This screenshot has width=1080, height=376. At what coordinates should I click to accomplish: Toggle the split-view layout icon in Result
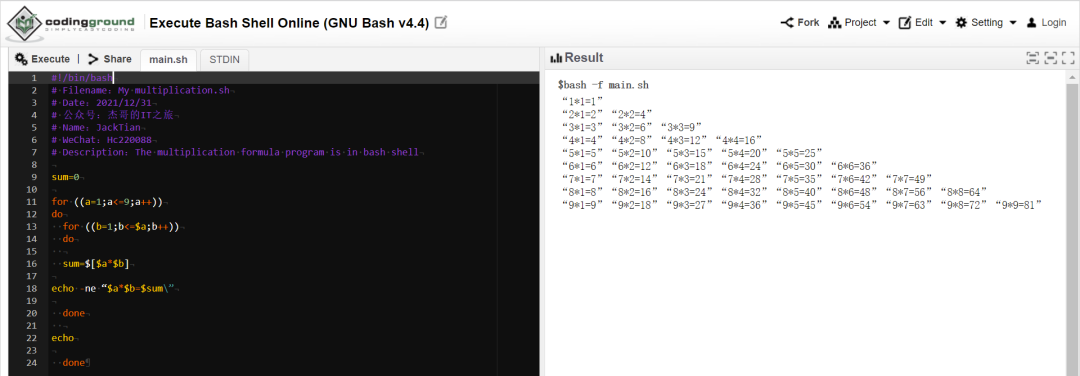click(x=1032, y=58)
